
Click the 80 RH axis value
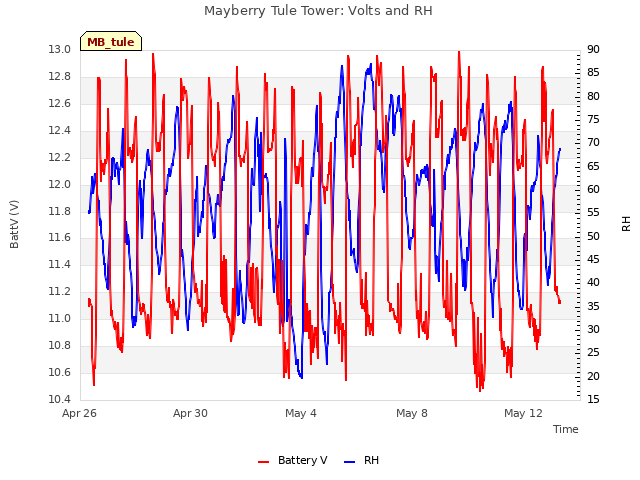tap(593, 96)
